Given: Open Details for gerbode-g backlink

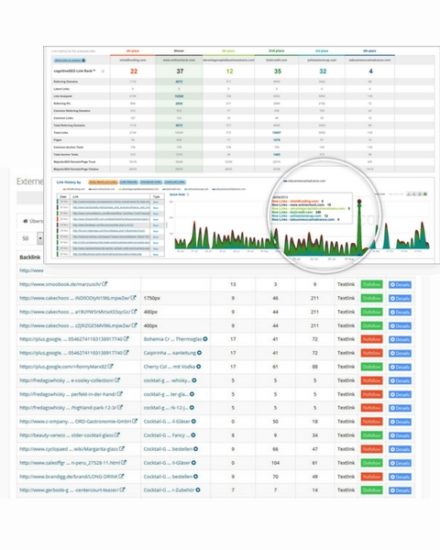Looking at the screenshot, I should (x=400, y=490).
